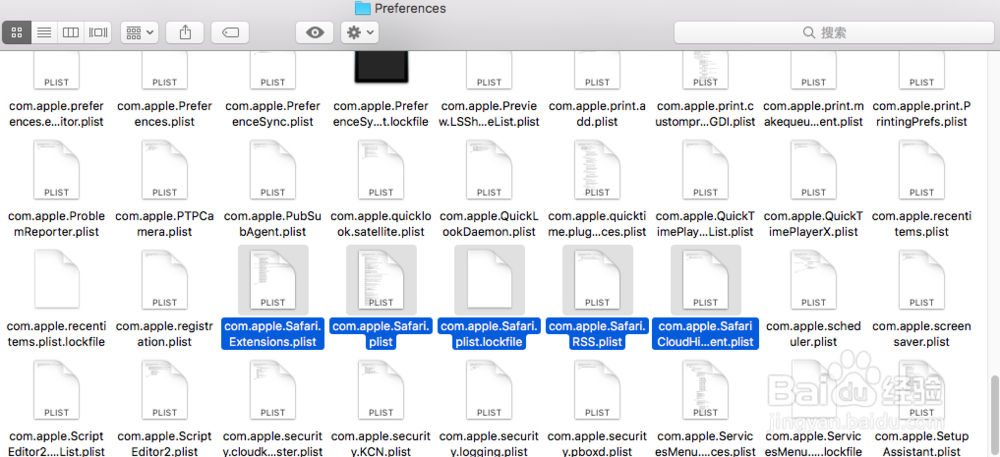Viewport: 1000px width, 457px height.
Task: Click the Share toolbar button
Action: click(185, 32)
